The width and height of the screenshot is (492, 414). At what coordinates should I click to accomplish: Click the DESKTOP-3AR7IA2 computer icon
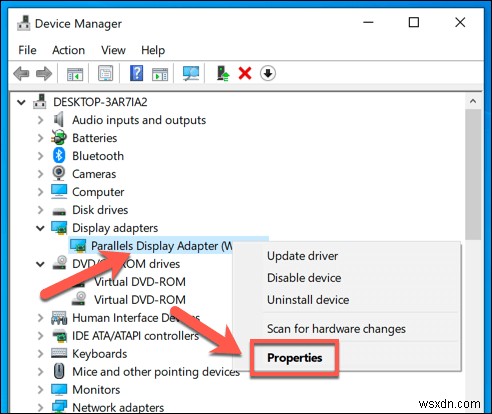coord(40,102)
